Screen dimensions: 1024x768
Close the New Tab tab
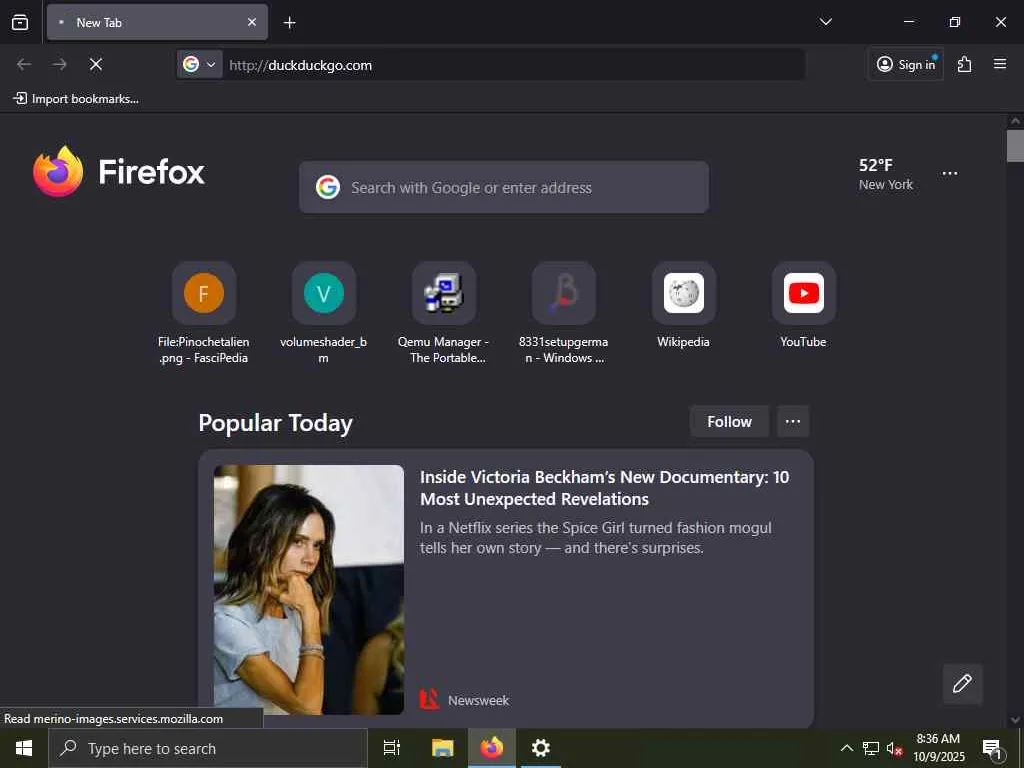click(x=251, y=22)
